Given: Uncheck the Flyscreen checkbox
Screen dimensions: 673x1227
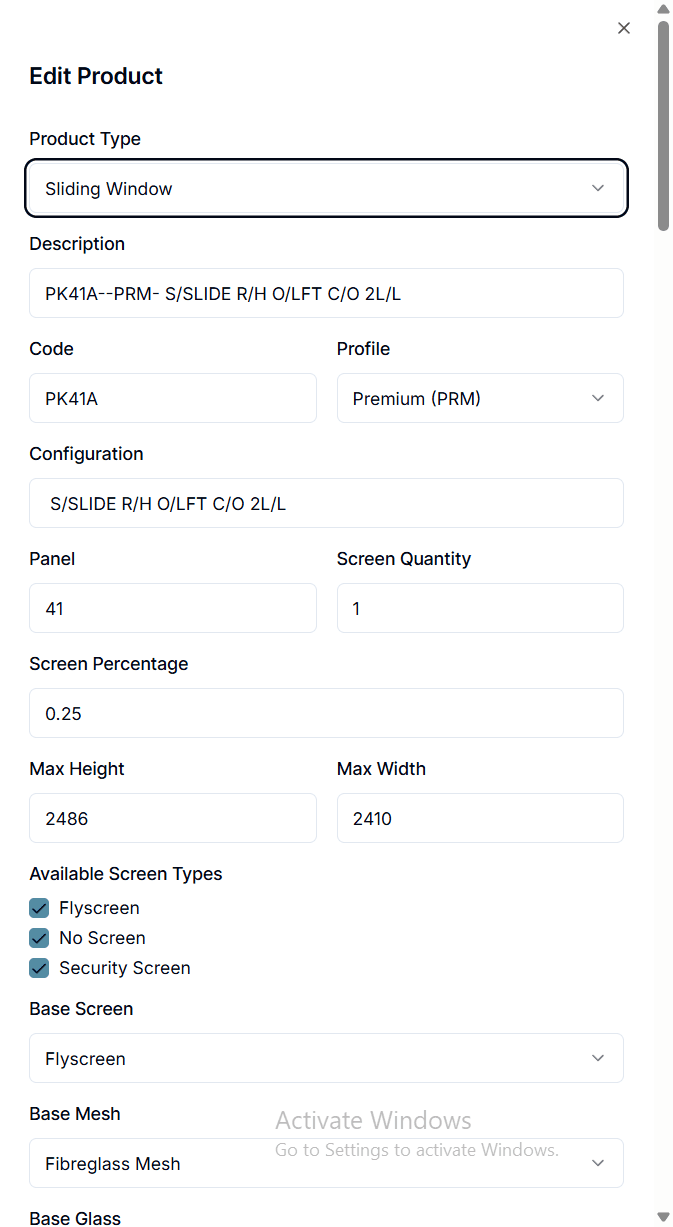Looking at the screenshot, I should [x=39, y=908].
